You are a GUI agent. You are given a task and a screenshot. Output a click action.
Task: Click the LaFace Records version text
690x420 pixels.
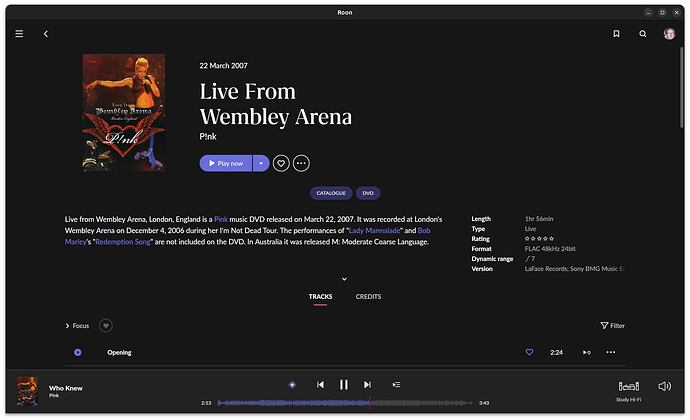(574, 269)
